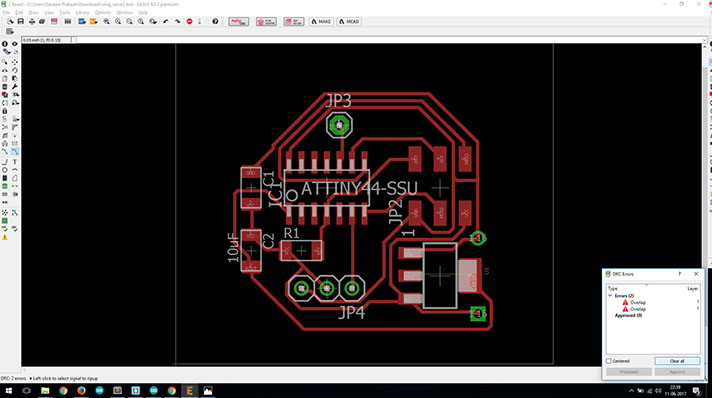Click the Undo arrow in the toolbar
The image size is (712, 398).
(166, 21)
